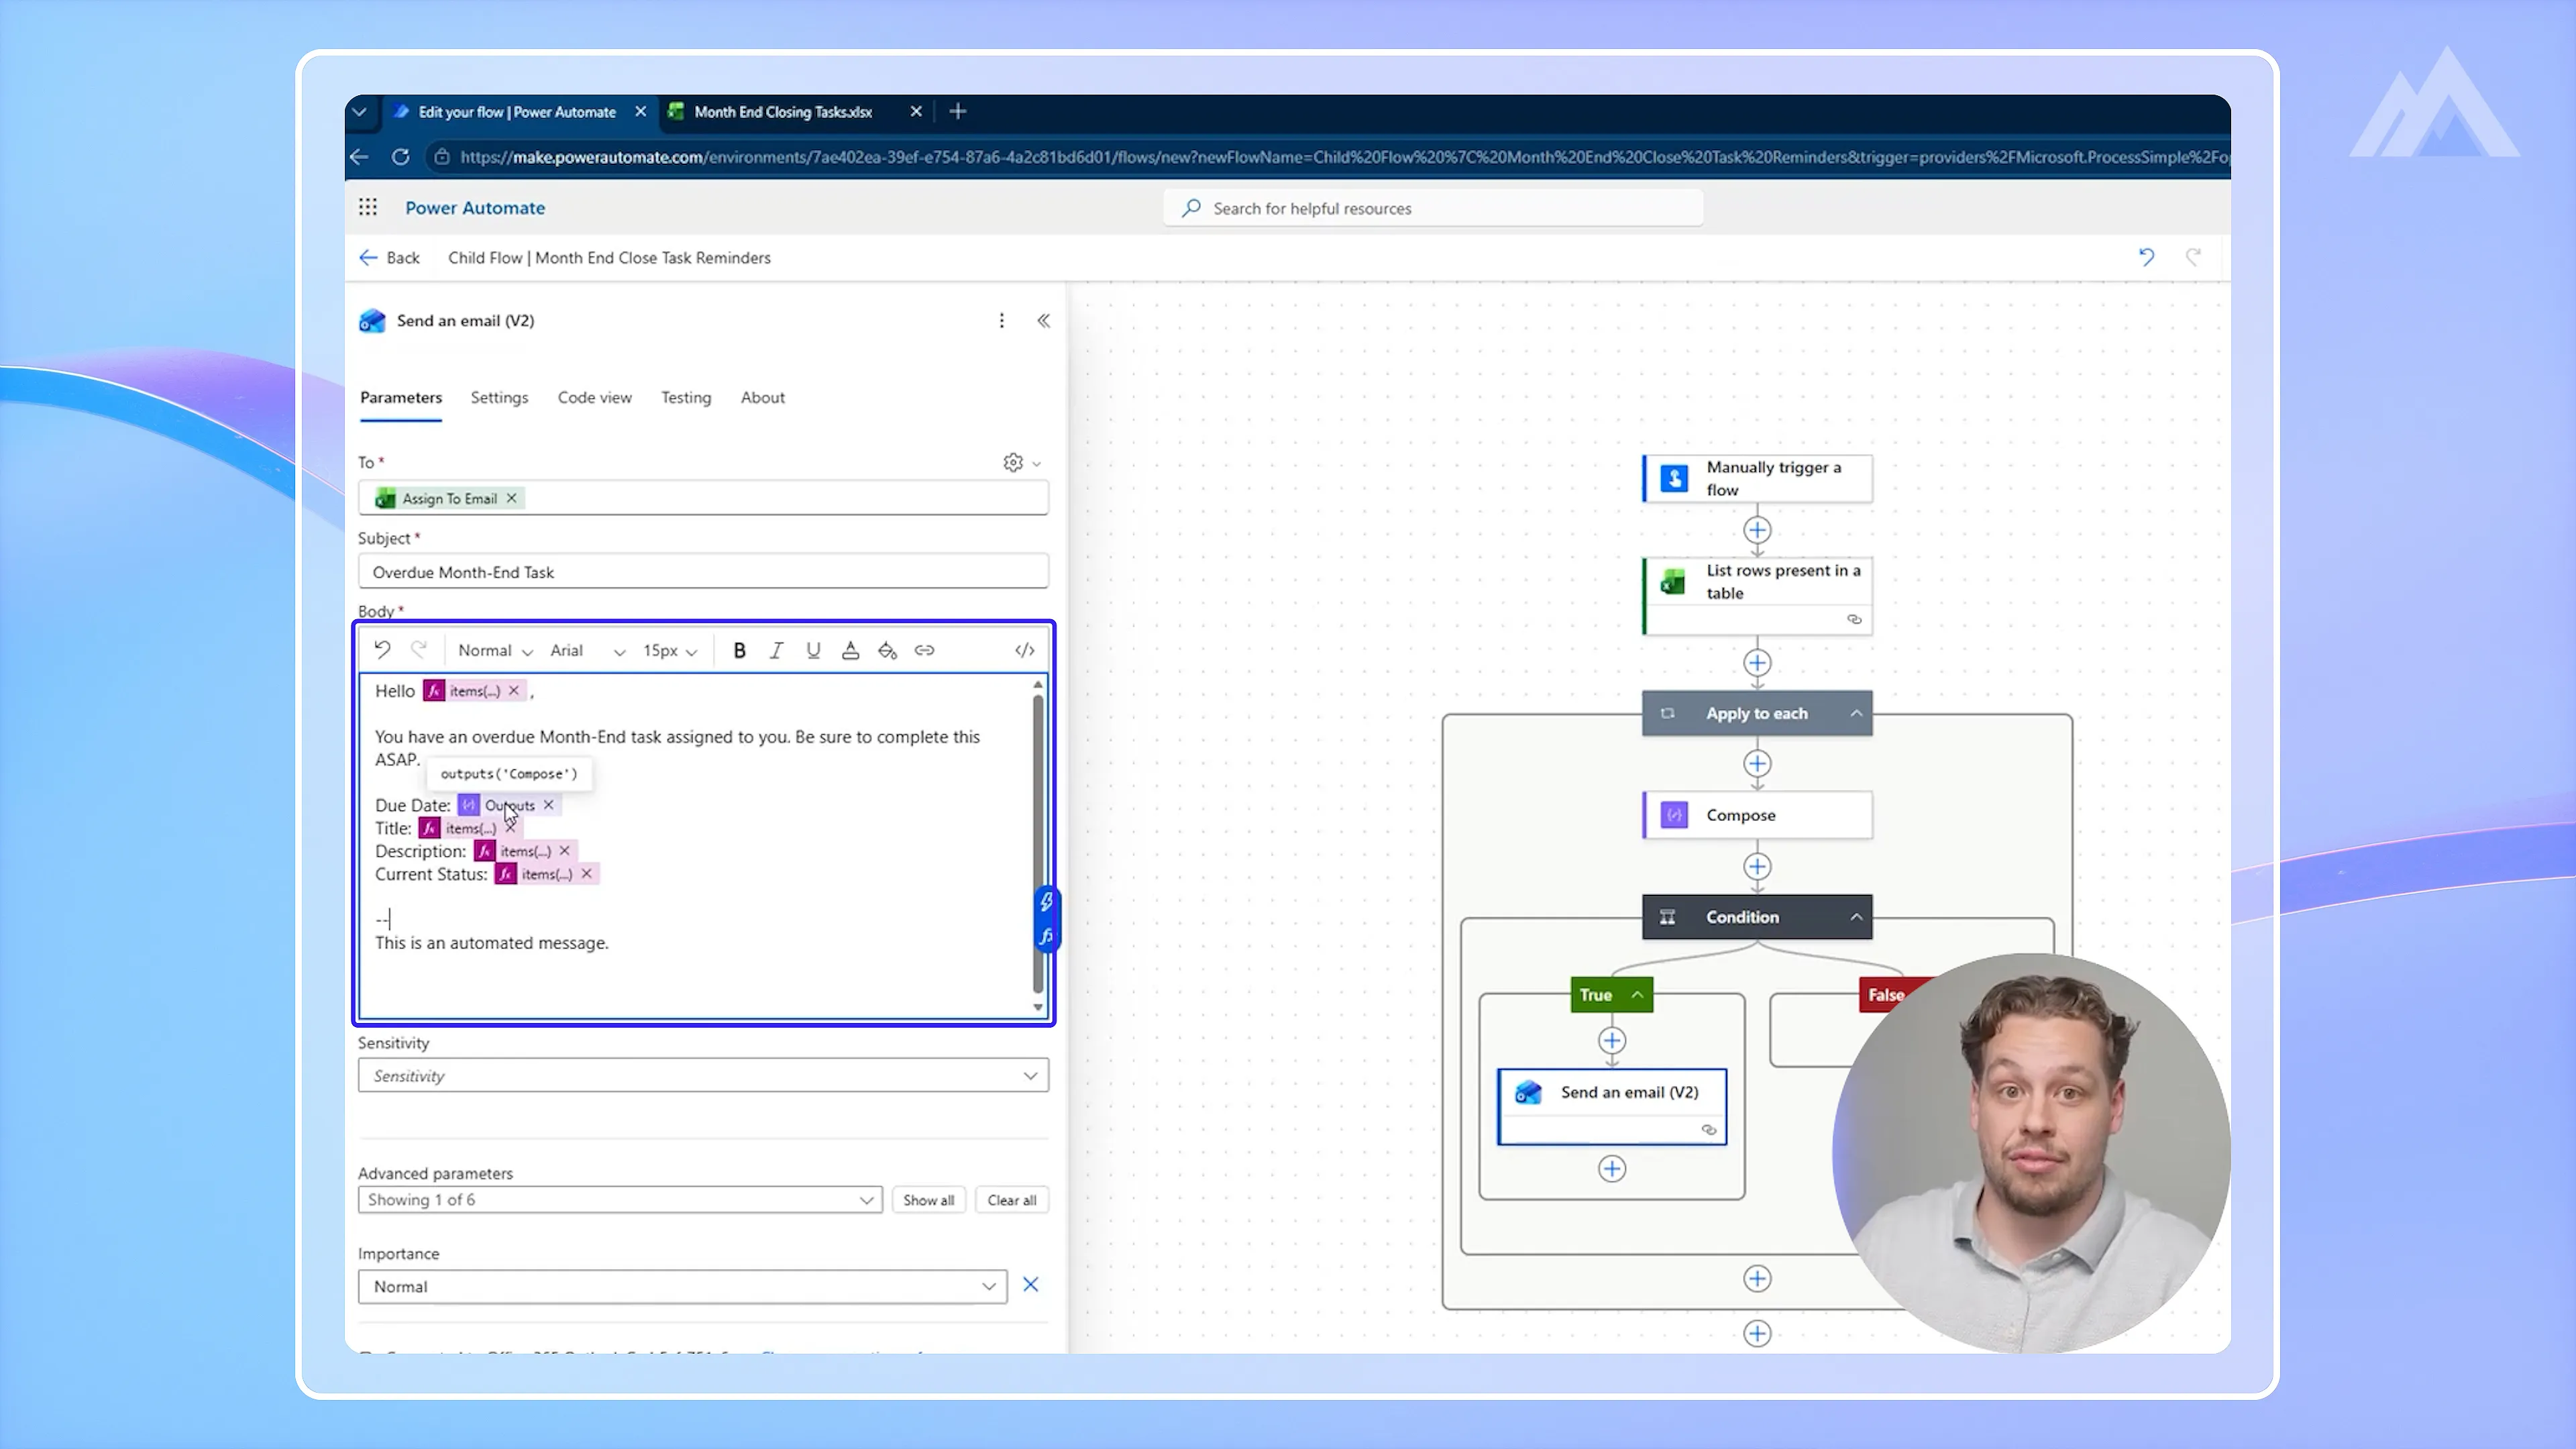Collapse the Condition block
This screenshot has height=1449, width=2576.
[x=1856, y=917]
